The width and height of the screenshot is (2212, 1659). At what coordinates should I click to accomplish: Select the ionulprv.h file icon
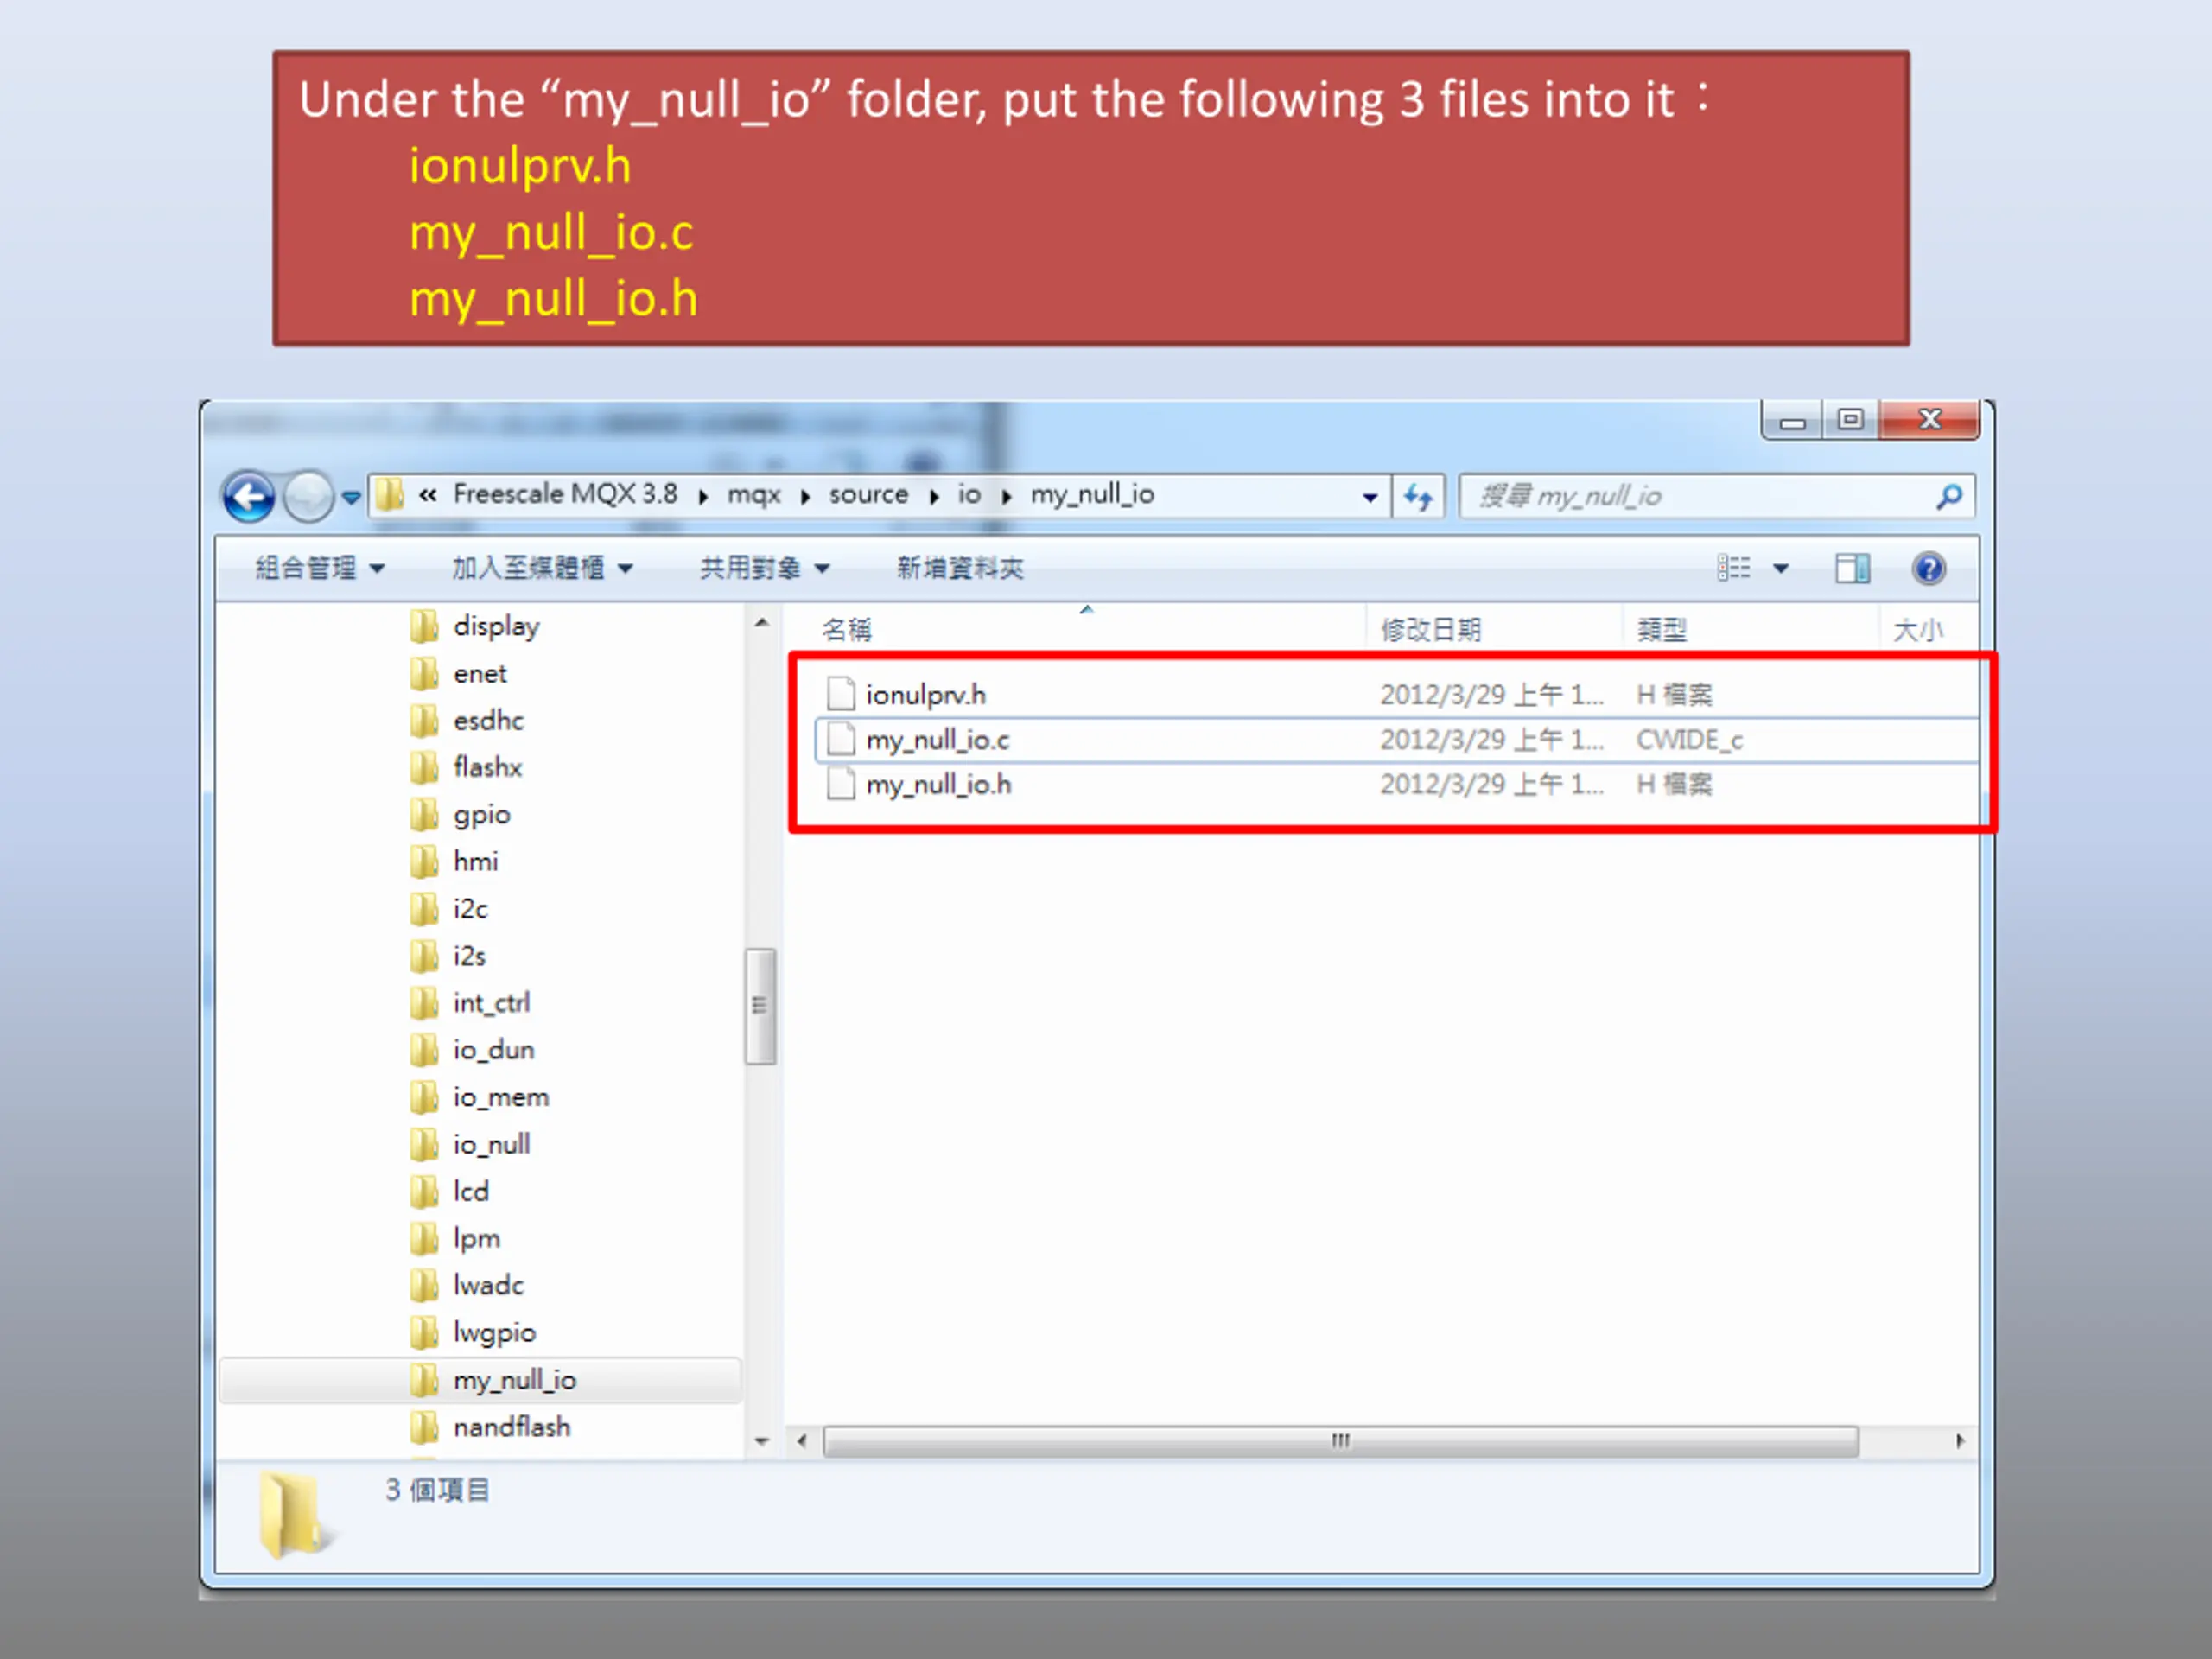click(x=841, y=694)
